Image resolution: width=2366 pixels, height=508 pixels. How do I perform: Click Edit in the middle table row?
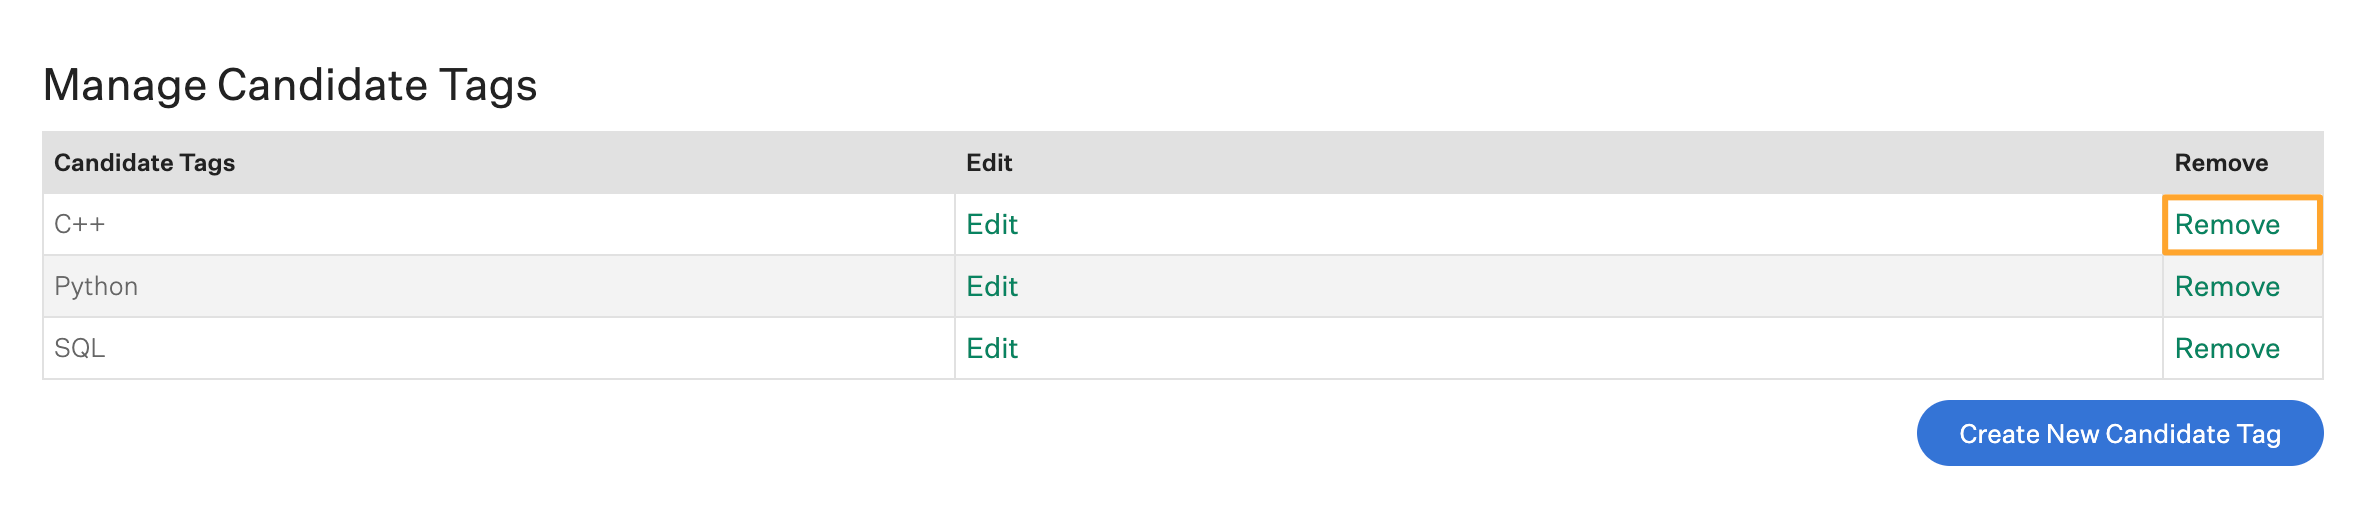click(991, 287)
